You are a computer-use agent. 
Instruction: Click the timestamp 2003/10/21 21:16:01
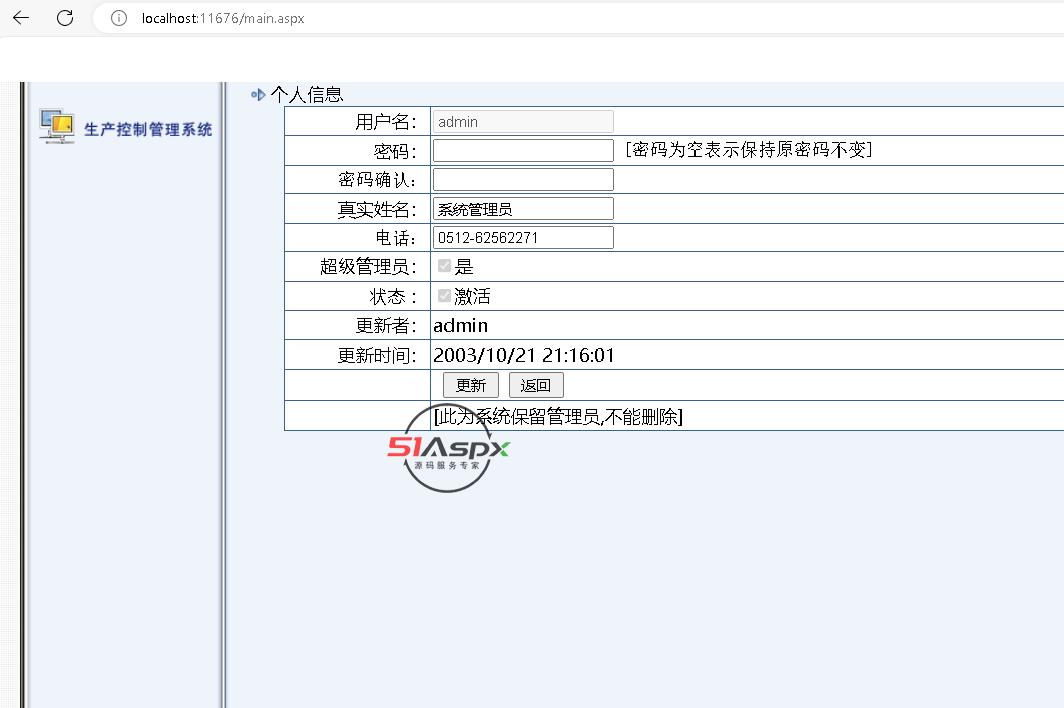coord(524,355)
